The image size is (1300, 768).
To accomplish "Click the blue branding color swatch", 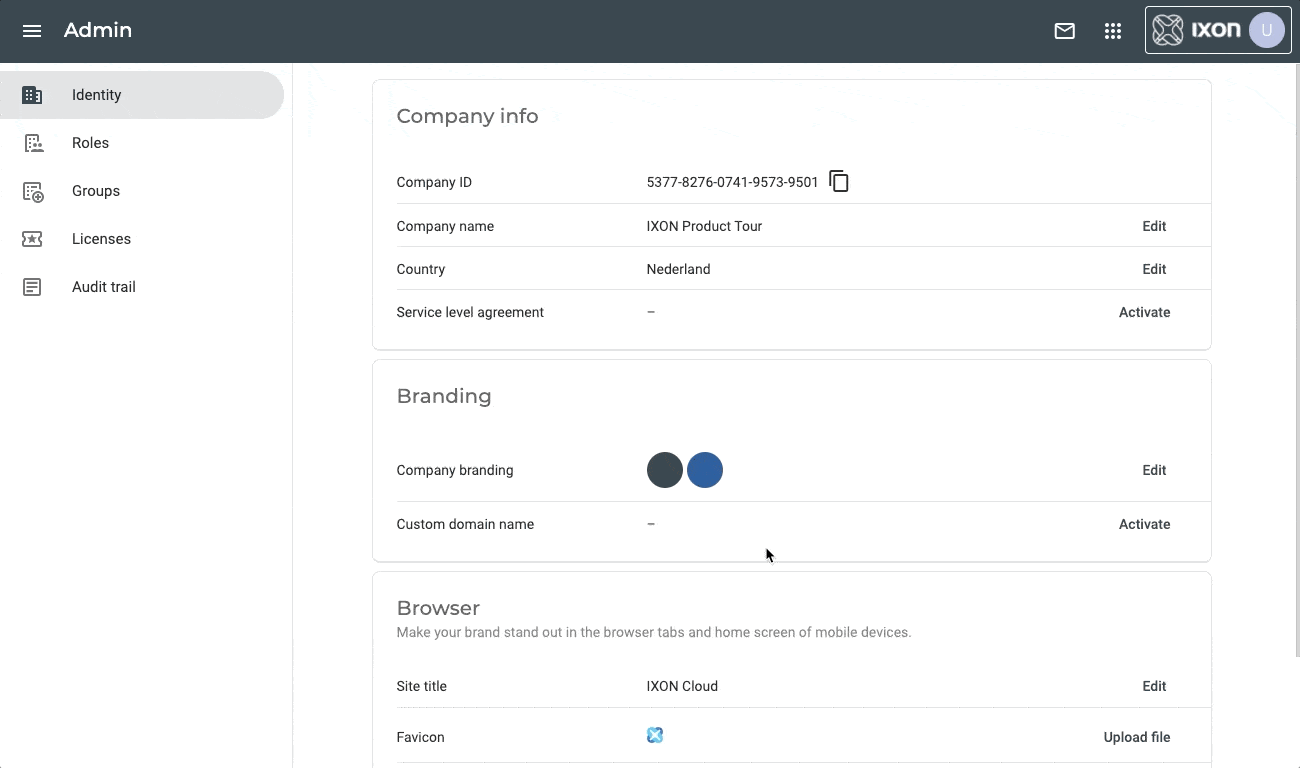I will pyautogui.click(x=705, y=470).
